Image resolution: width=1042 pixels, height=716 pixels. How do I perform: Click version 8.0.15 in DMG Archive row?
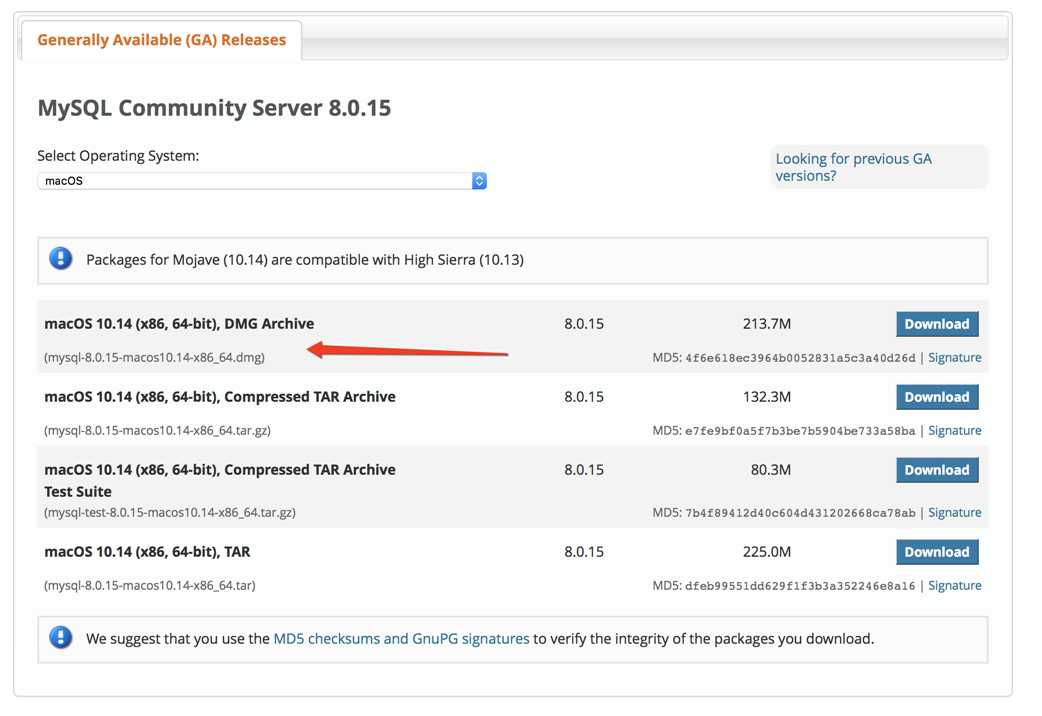pyautogui.click(x=584, y=324)
